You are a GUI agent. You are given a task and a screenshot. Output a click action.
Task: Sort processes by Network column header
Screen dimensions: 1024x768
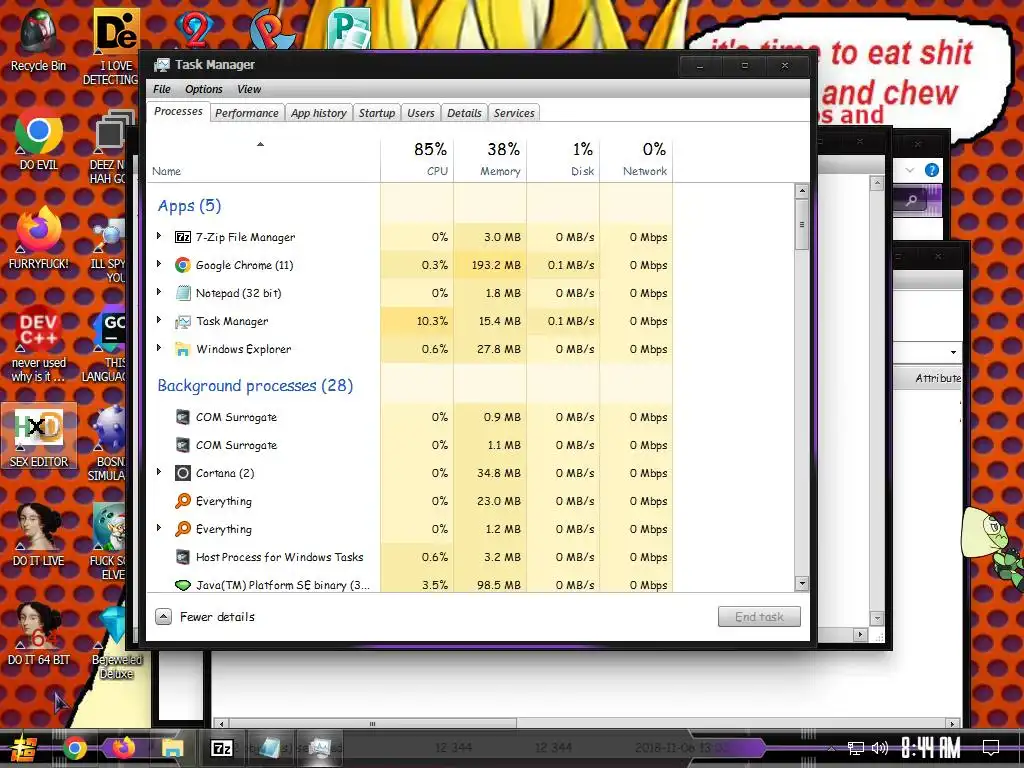636,159
